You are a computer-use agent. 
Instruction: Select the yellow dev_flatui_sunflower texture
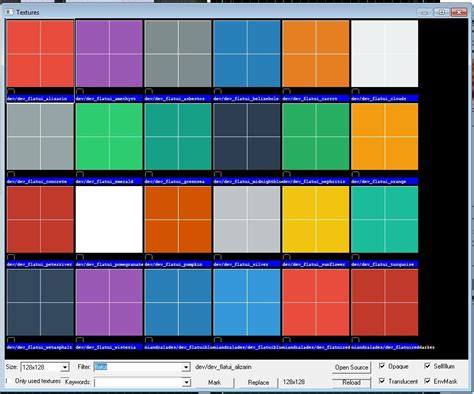[x=316, y=219]
